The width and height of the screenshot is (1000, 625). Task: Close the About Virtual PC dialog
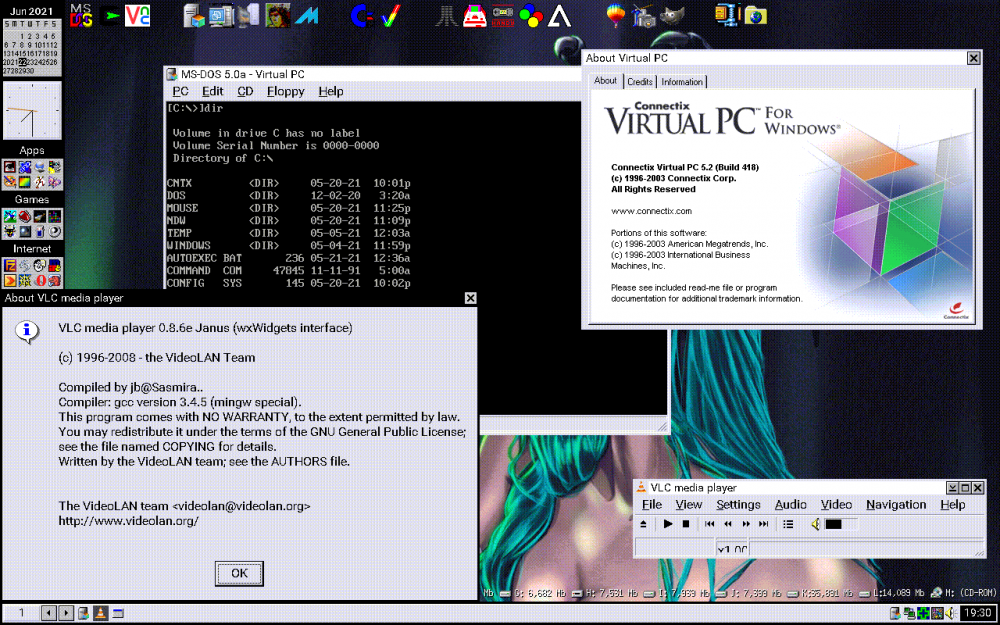(973, 58)
